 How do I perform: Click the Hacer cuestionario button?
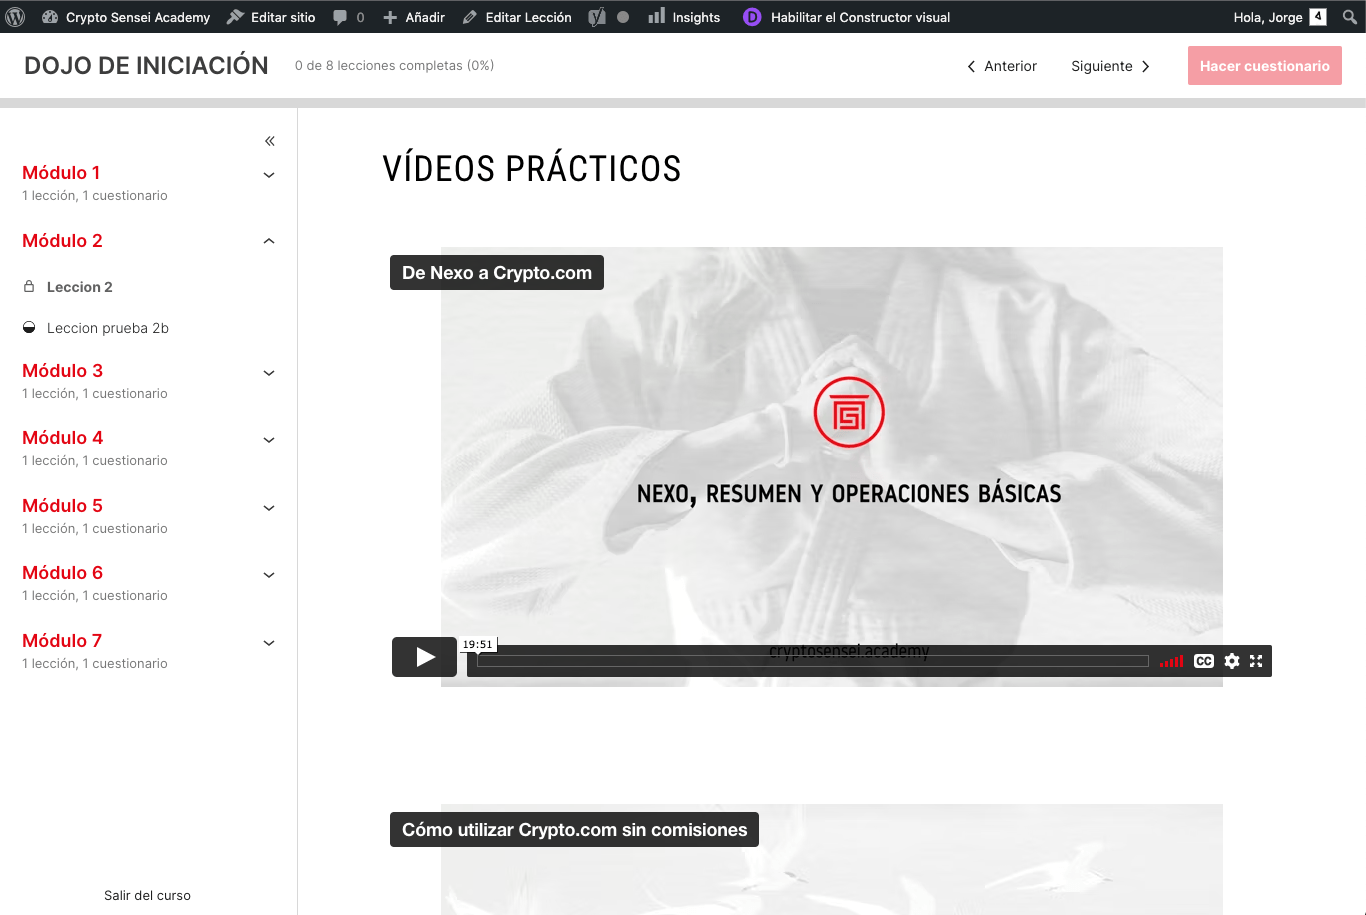(1264, 66)
